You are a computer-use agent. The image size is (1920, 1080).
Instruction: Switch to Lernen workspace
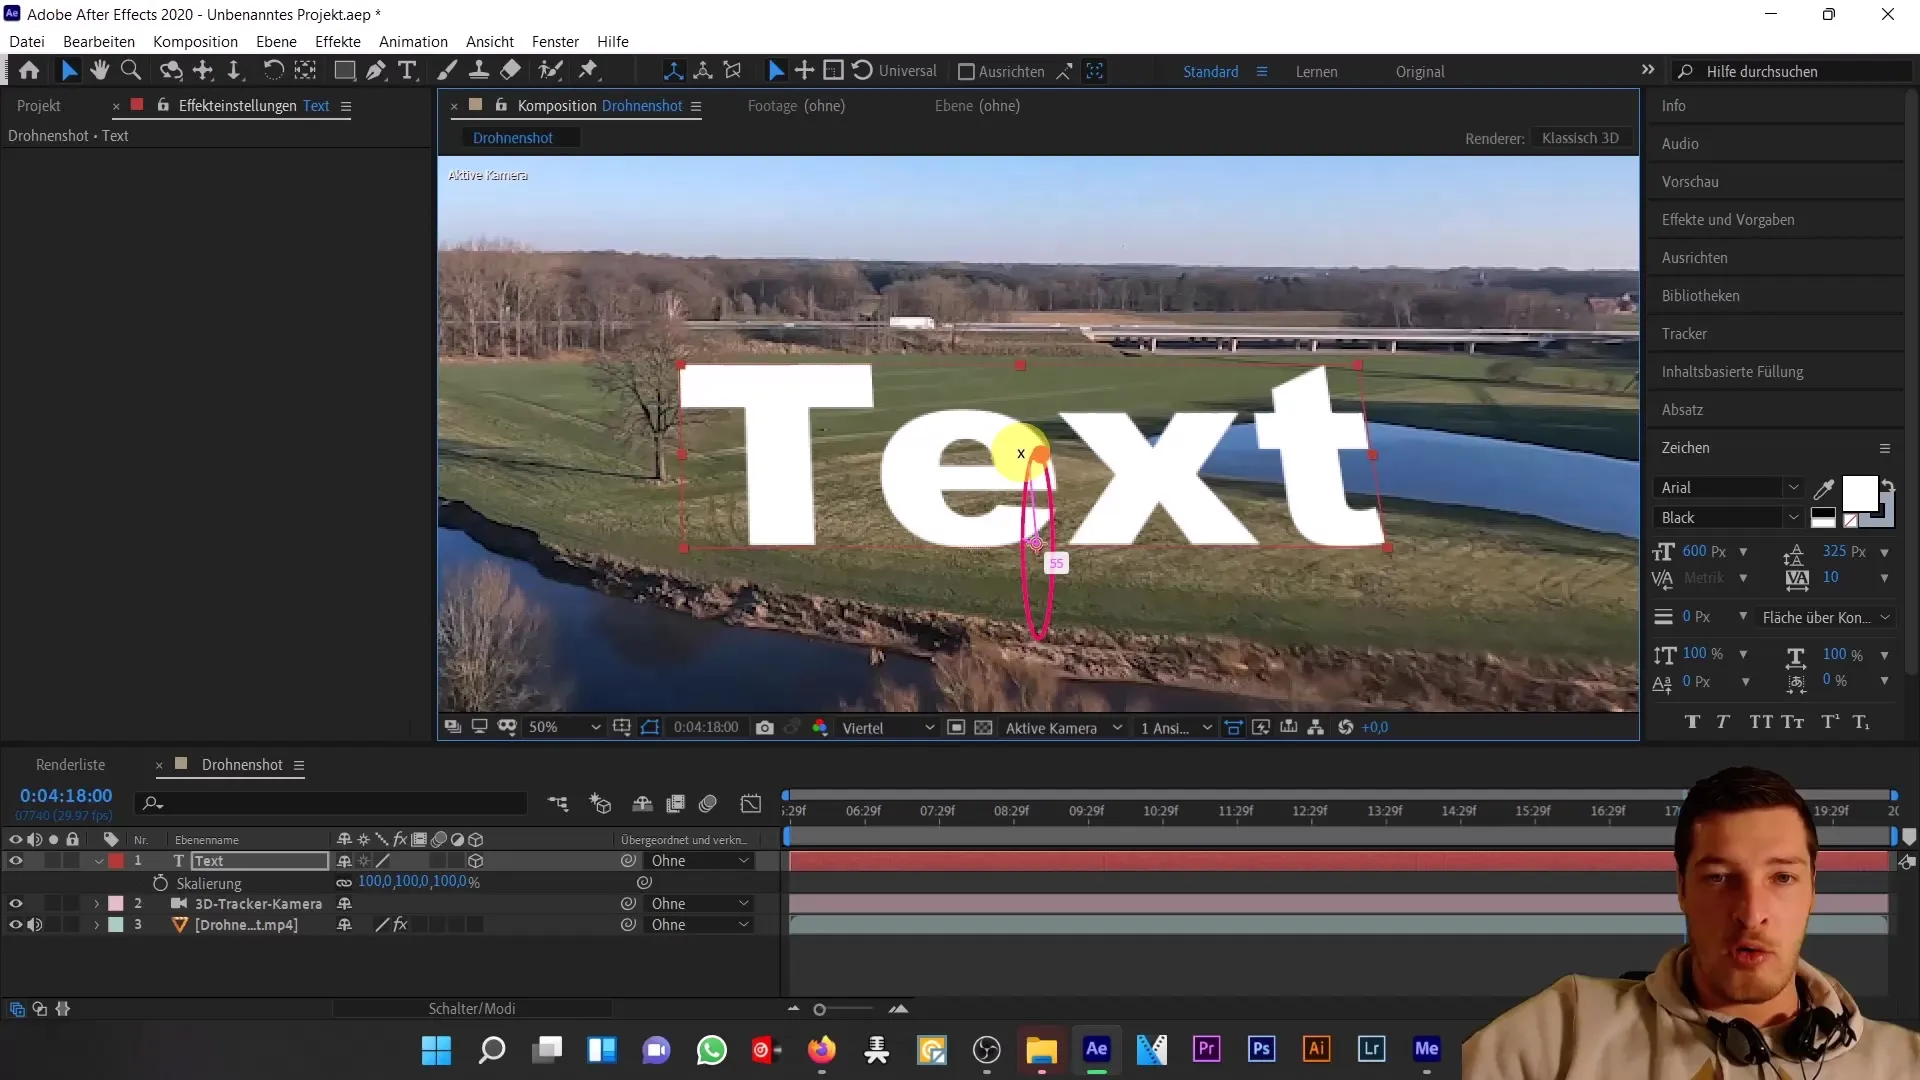(1316, 72)
